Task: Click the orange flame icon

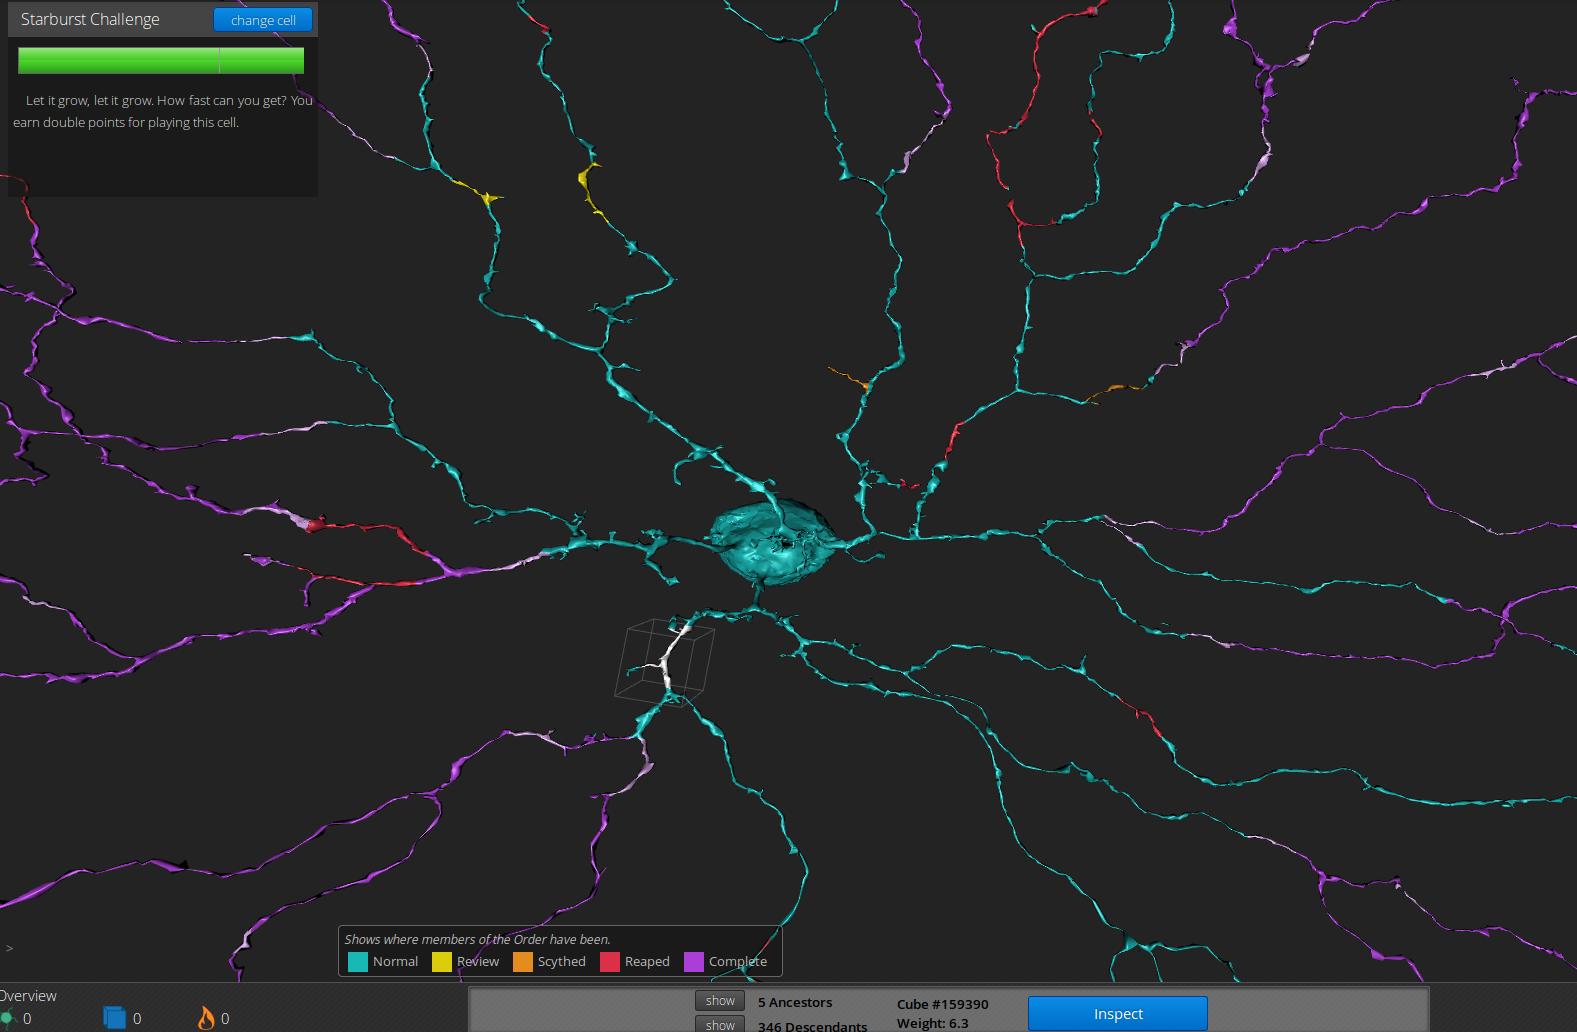Action: pyautogui.click(x=206, y=1017)
